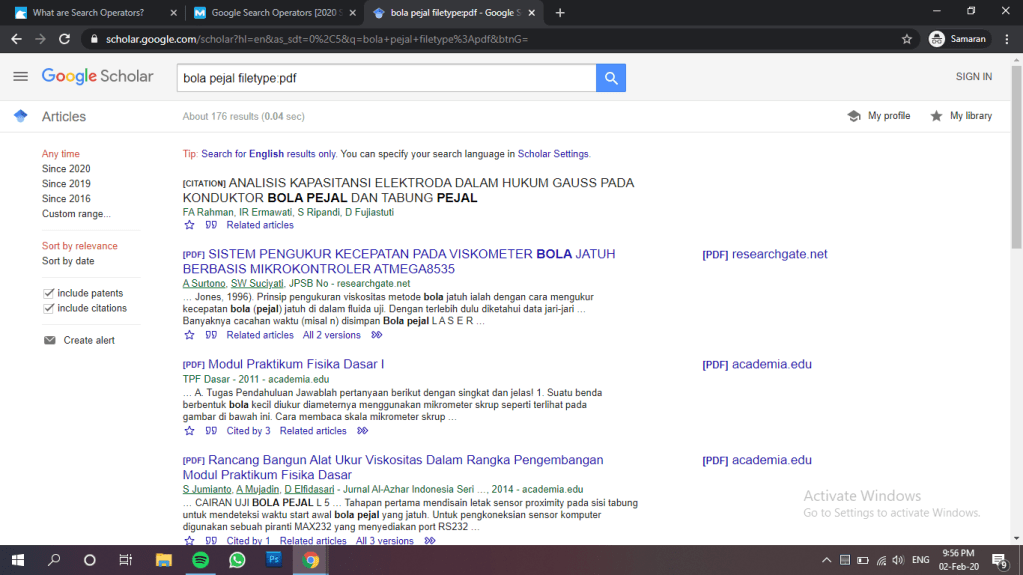Click the My profile graduation cap icon

point(853,116)
